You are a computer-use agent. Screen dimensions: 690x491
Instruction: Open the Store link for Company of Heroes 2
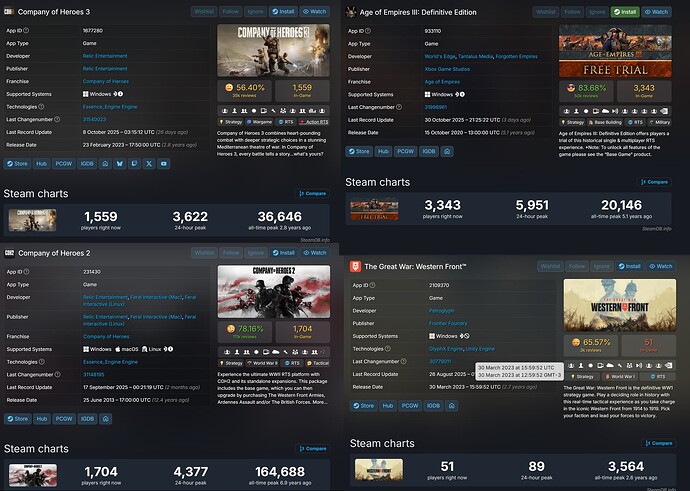[19, 419]
